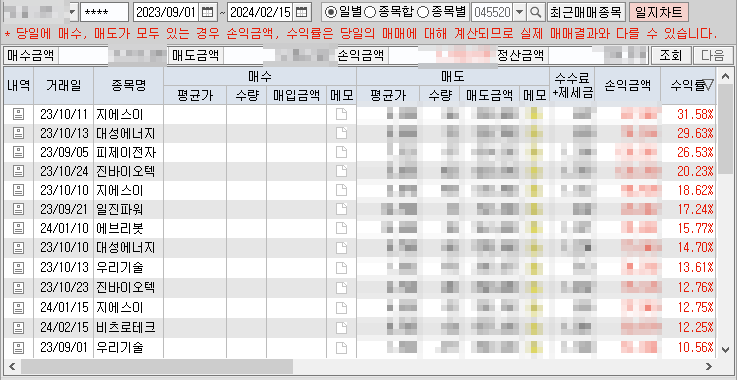Open sell memo icon for 비츠로테크 row
This screenshot has width=737, height=380.
coord(535,327)
